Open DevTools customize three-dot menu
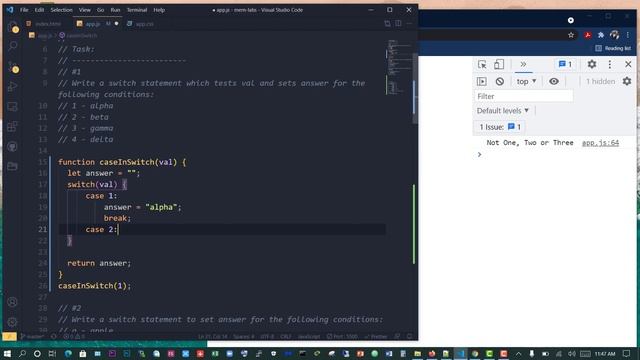640x360 pixels. pyautogui.click(x=610, y=64)
